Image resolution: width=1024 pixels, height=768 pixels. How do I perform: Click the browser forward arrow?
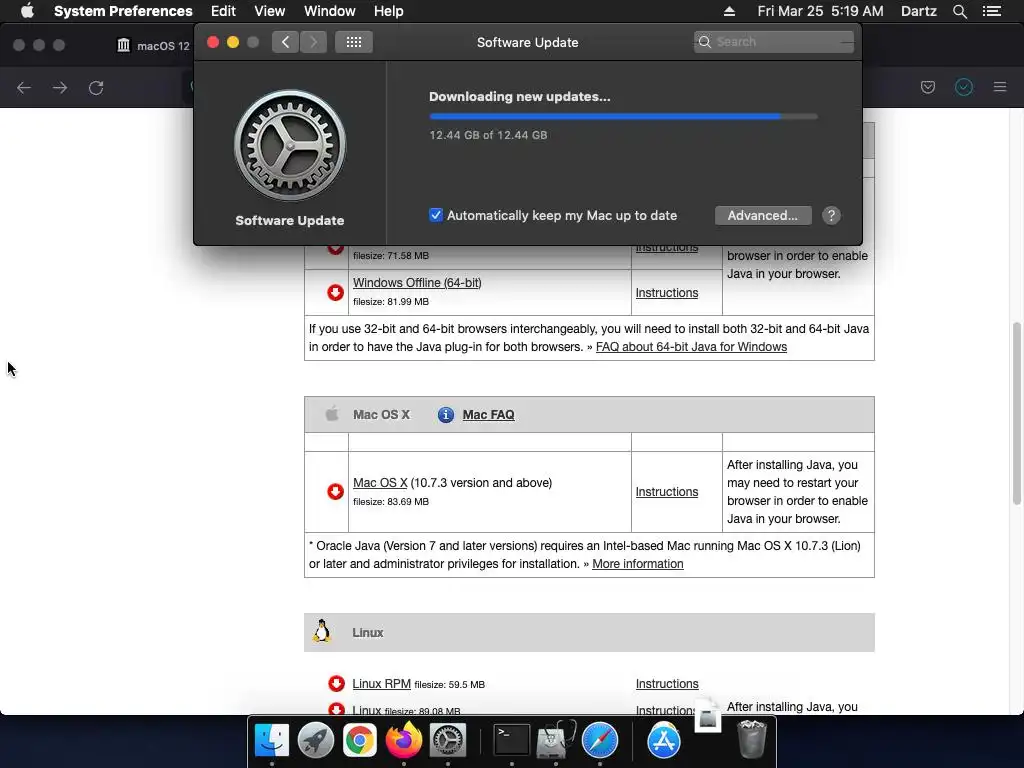pyautogui.click(x=60, y=88)
